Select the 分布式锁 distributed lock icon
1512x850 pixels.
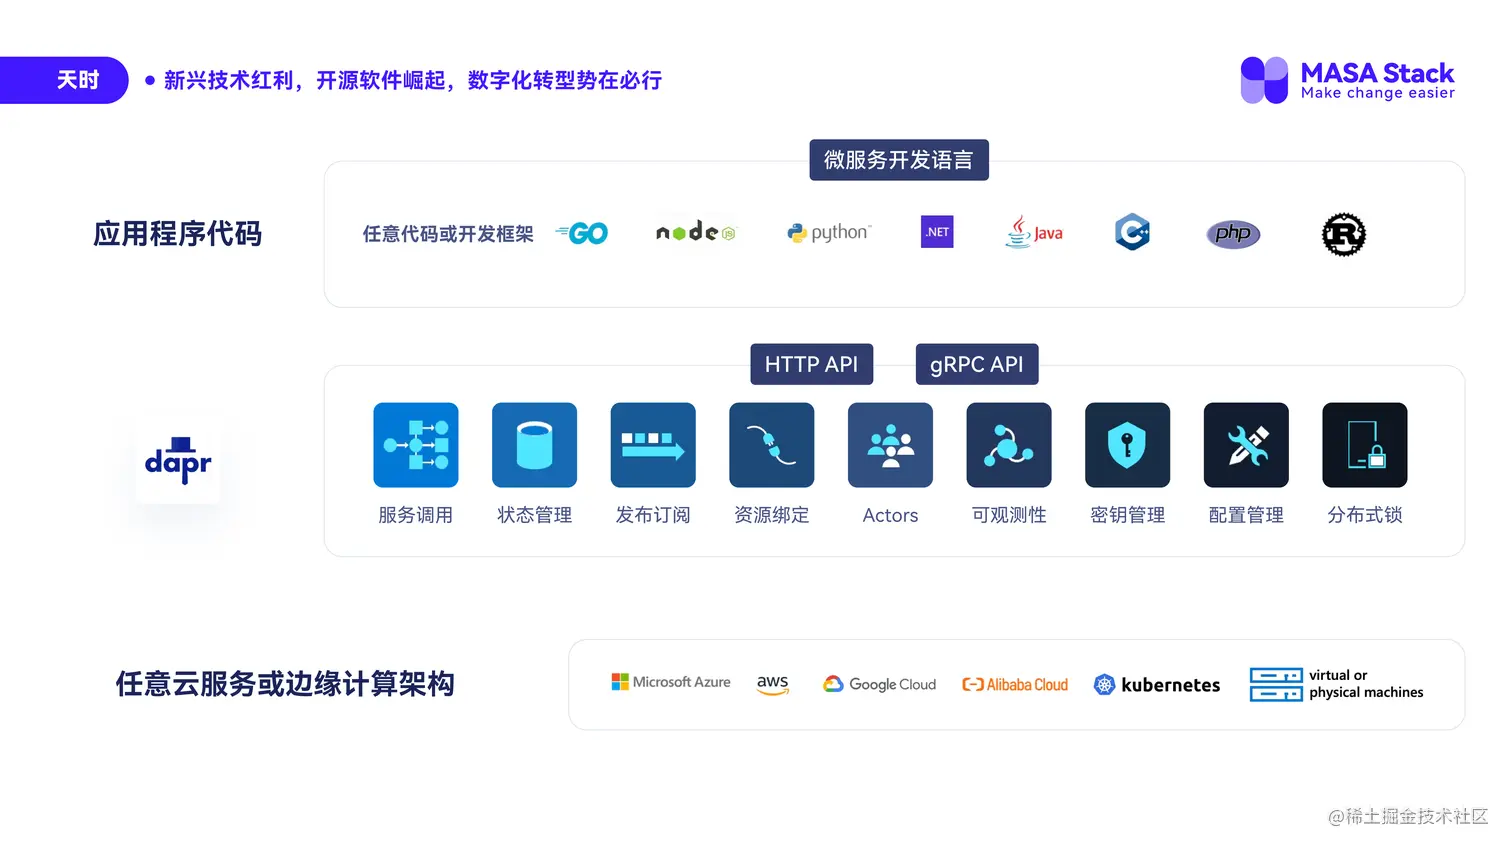click(1365, 445)
